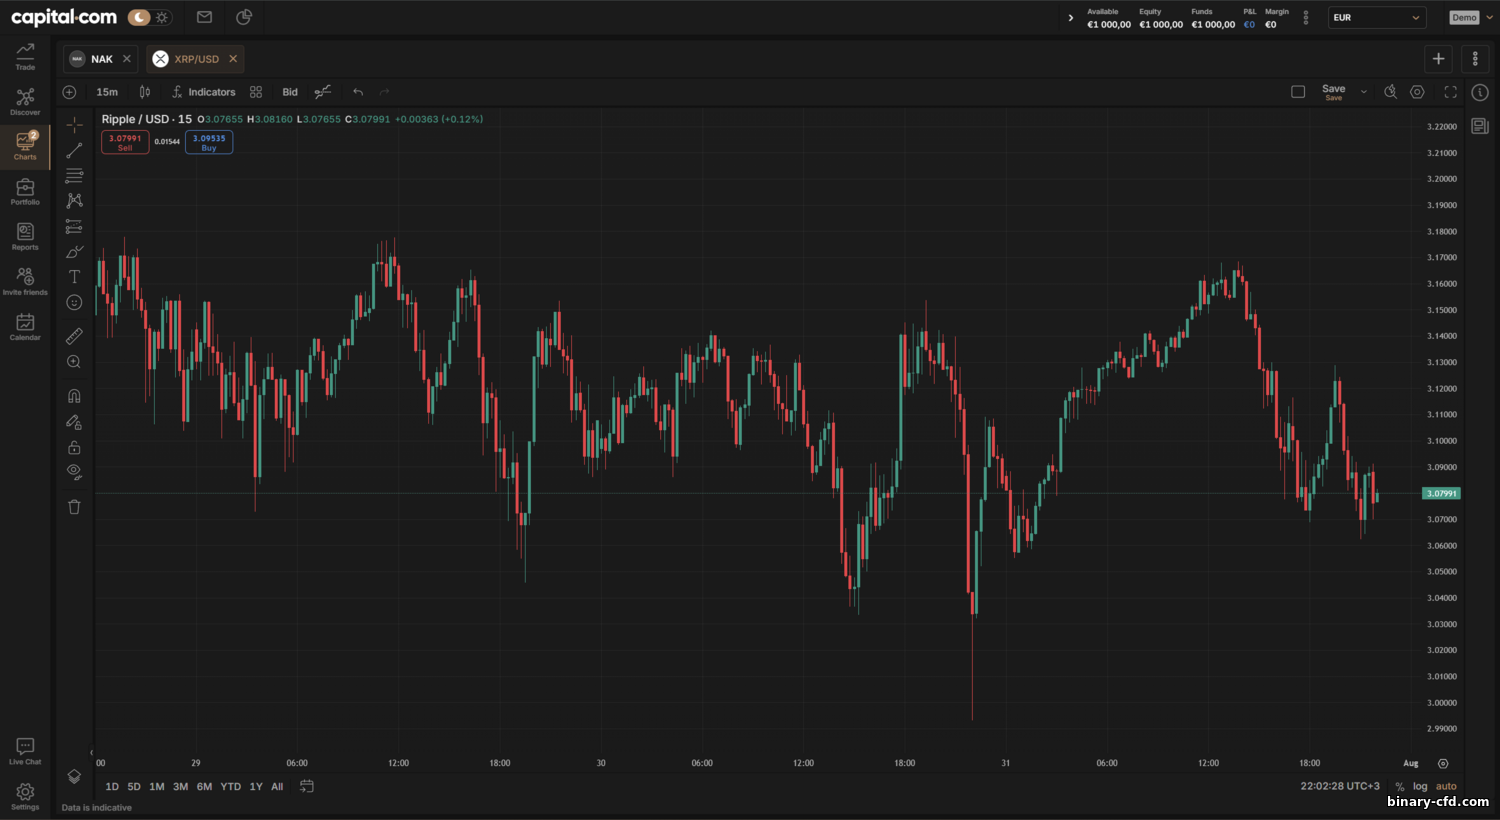This screenshot has width=1500, height=820.
Task: Switch to the NAK chart tab
Action: point(101,59)
